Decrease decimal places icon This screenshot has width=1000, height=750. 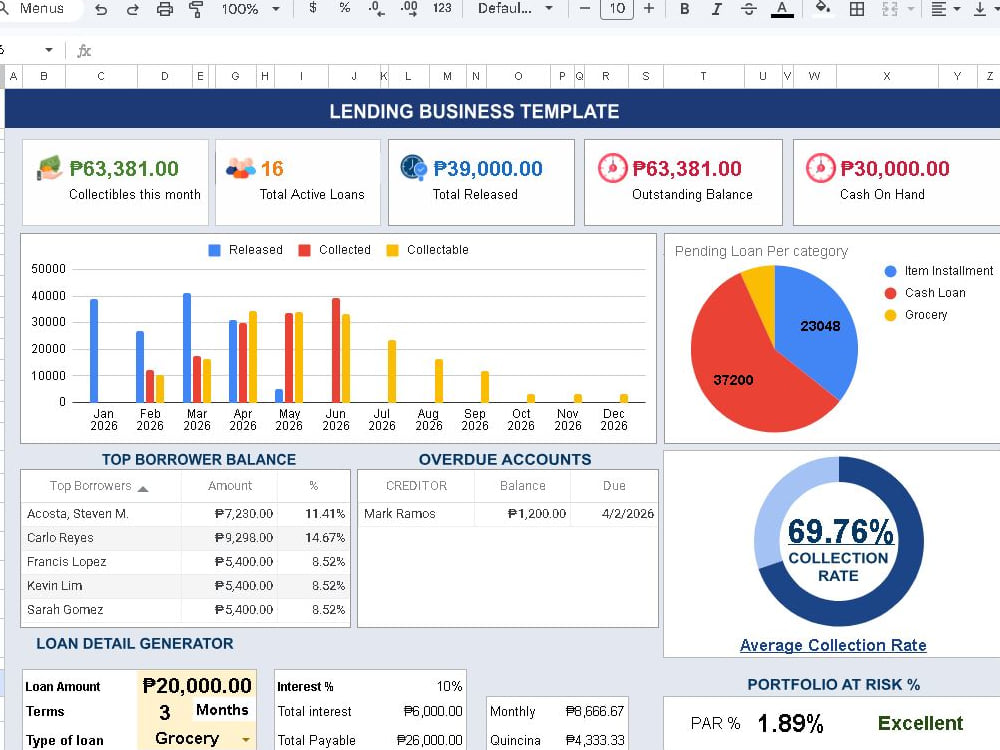pyautogui.click(x=376, y=9)
